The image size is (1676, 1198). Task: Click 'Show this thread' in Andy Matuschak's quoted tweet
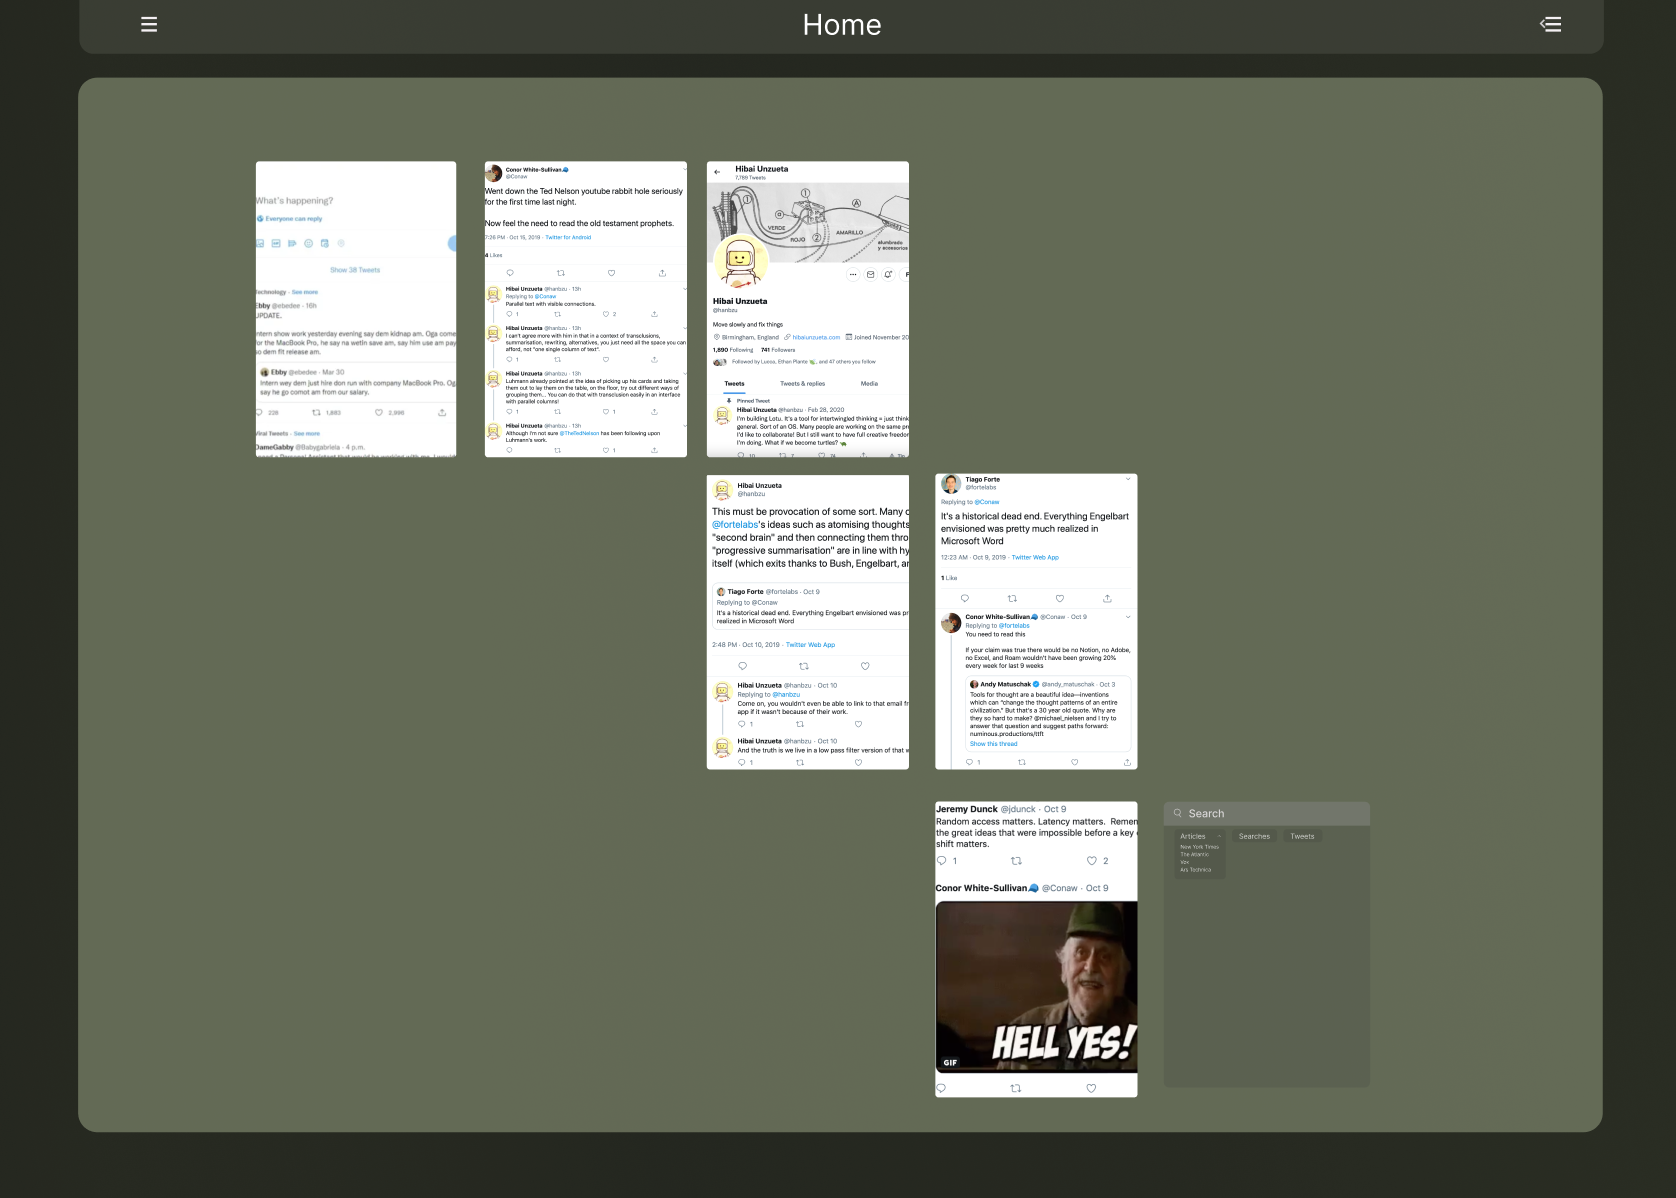(x=993, y=744)
